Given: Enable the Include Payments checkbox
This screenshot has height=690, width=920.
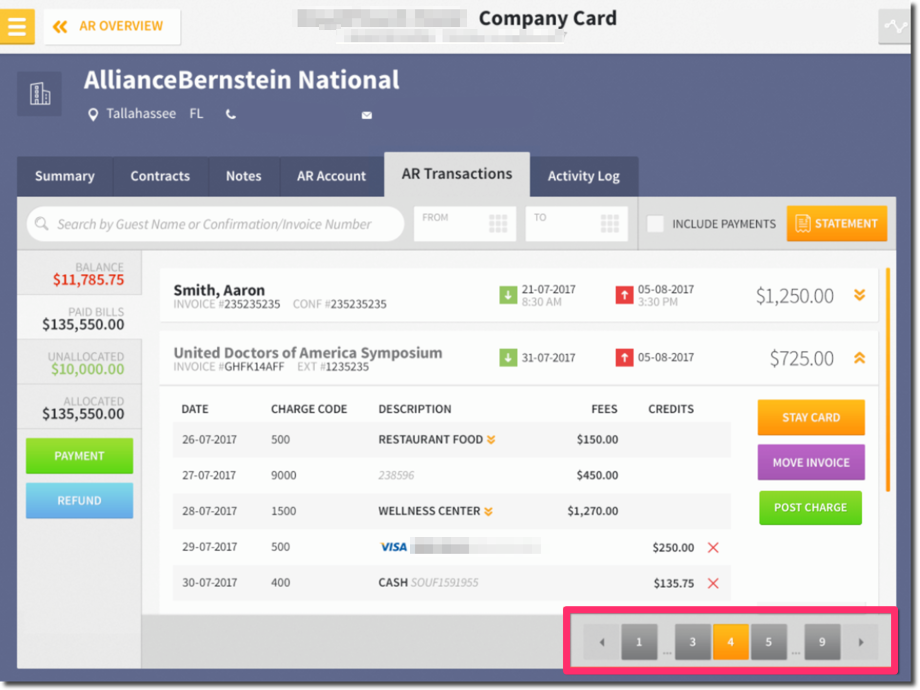Looking at the screenshot, I should pyautogui.click(x=655, y=224).
